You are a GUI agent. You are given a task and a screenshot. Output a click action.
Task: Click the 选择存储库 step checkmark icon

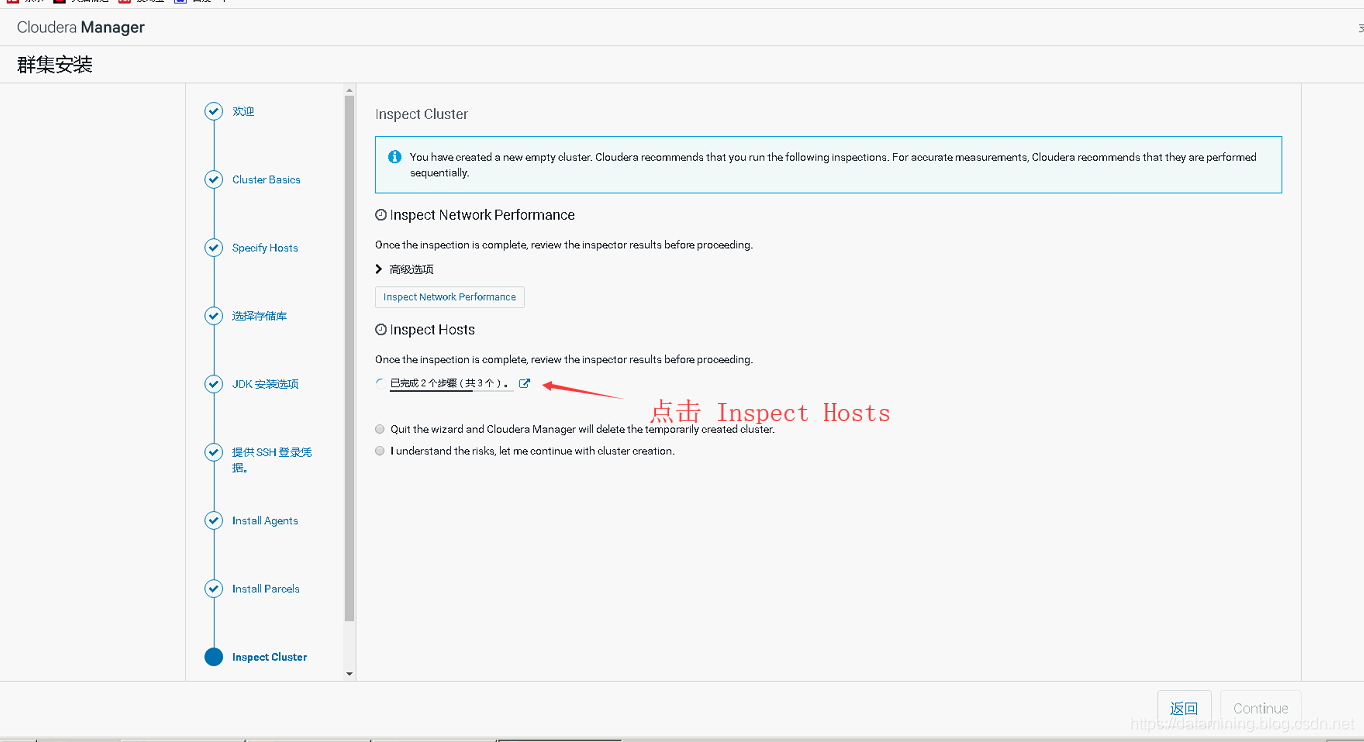213,316
